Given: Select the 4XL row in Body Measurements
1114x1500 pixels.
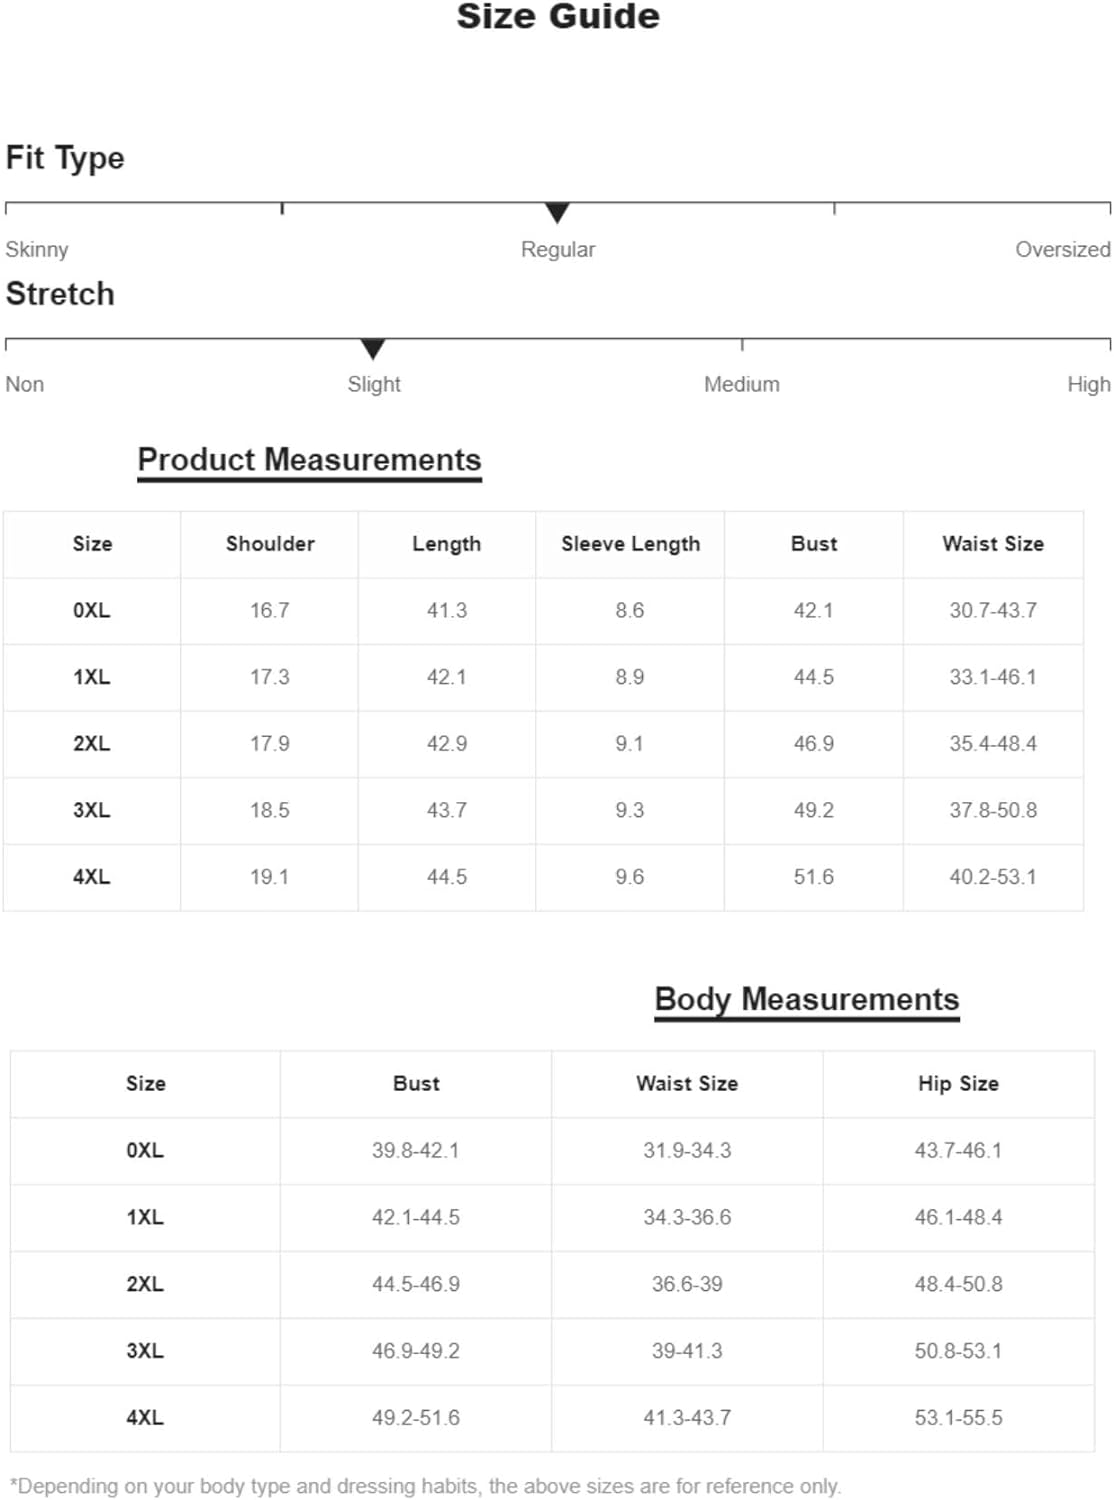Looking at the screenshot, I should pyautogui.click(x=552, y=1418).
